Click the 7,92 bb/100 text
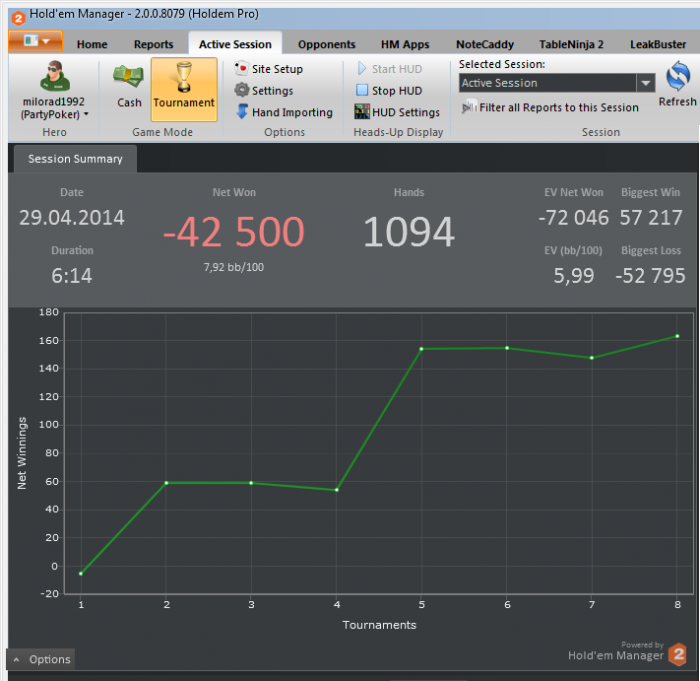 pos(233,267)
